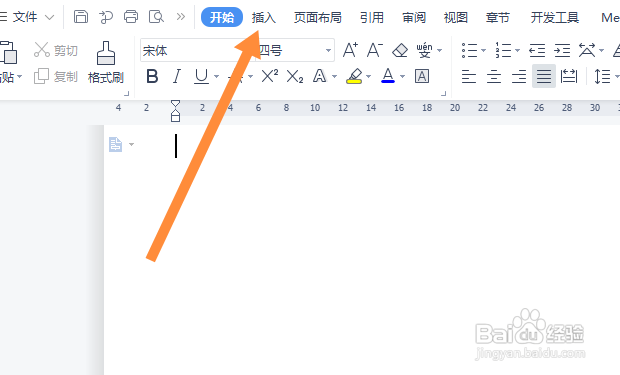Open the 章节 tab
The width and height of the screenshot is (620, 375).
pos(498,17)
